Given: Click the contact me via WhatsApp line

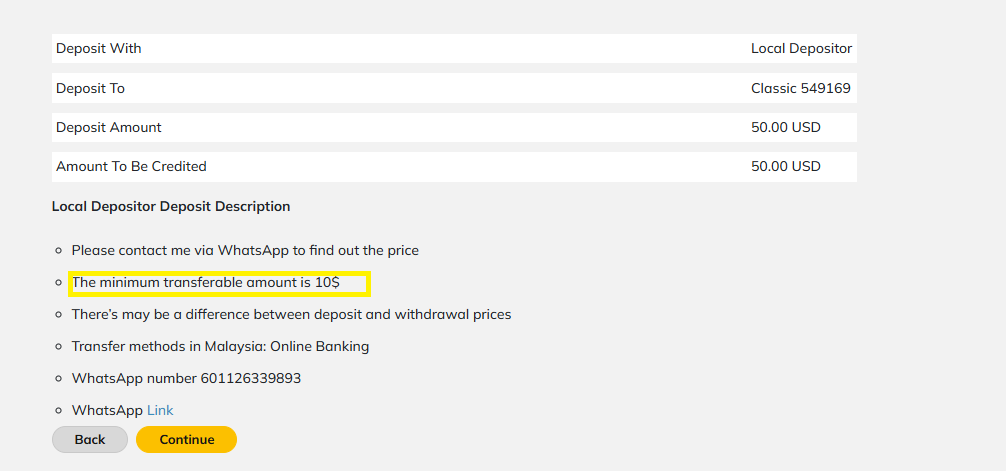Looking at the screenshot, I should [x=245, y=250].
